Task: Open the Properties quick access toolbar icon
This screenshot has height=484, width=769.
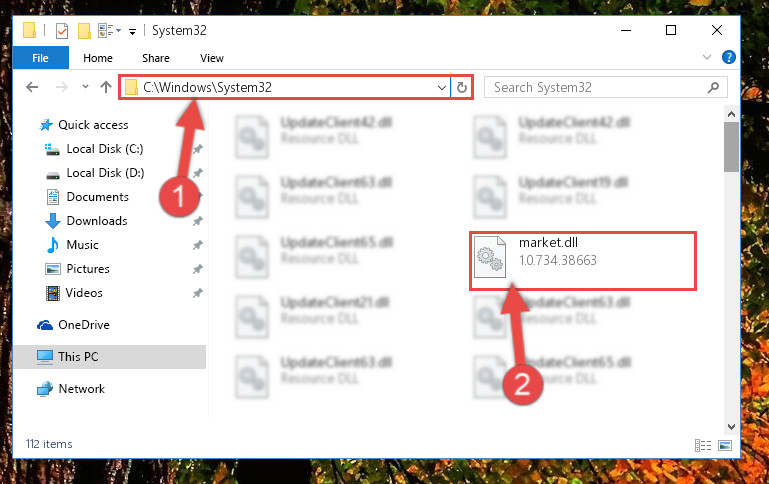Action: [x=62, y=31]
